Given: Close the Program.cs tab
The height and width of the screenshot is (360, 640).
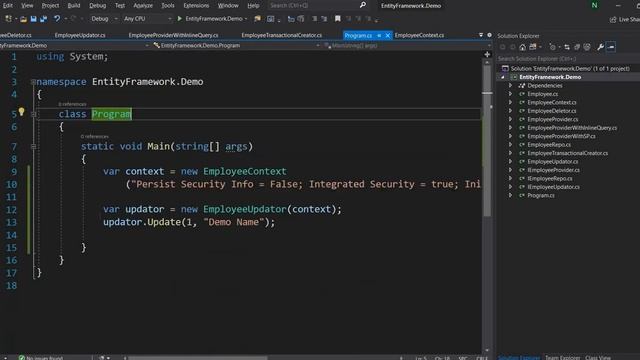Looking at the screenshot, I should 387,36.
